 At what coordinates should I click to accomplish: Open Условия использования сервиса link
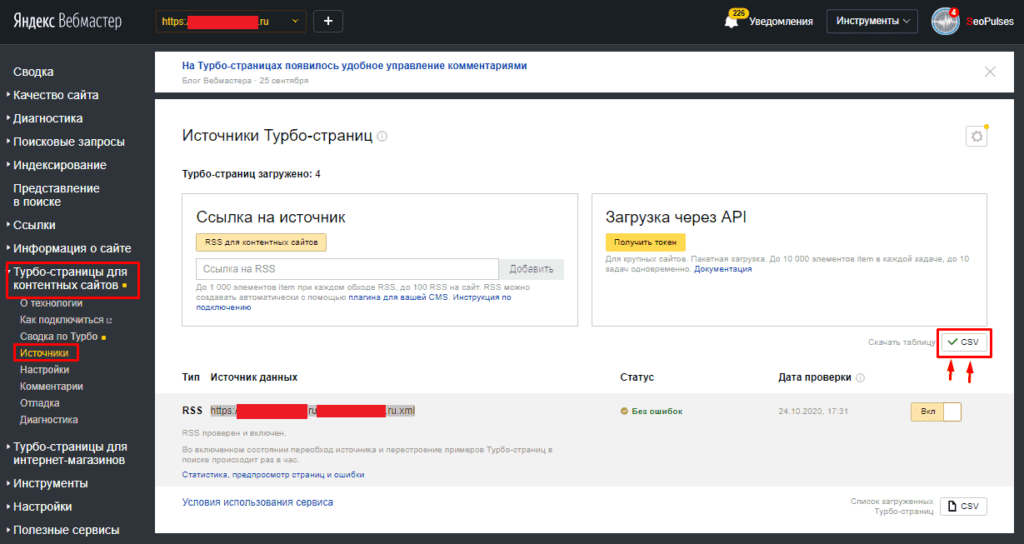257,502
